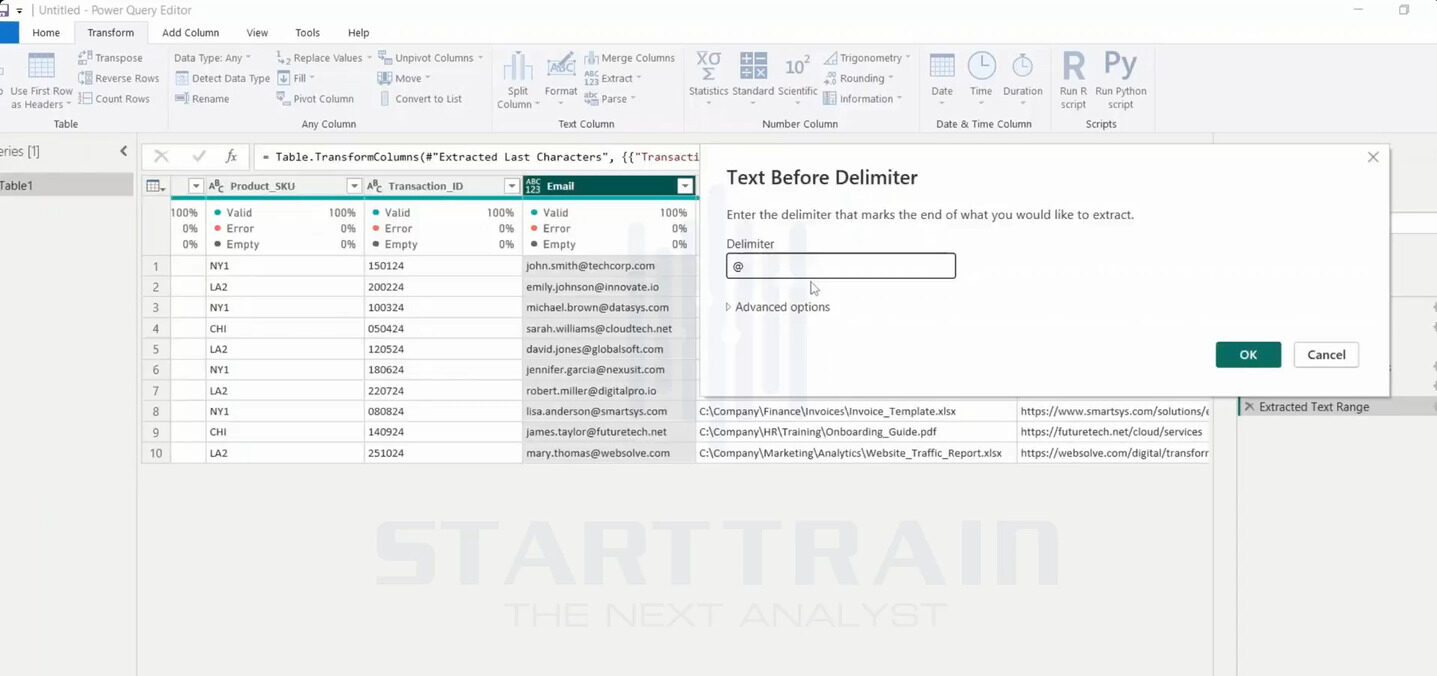Click Run R script
The width and height of the screenshot is (1437, 676).
[1073, 80]
